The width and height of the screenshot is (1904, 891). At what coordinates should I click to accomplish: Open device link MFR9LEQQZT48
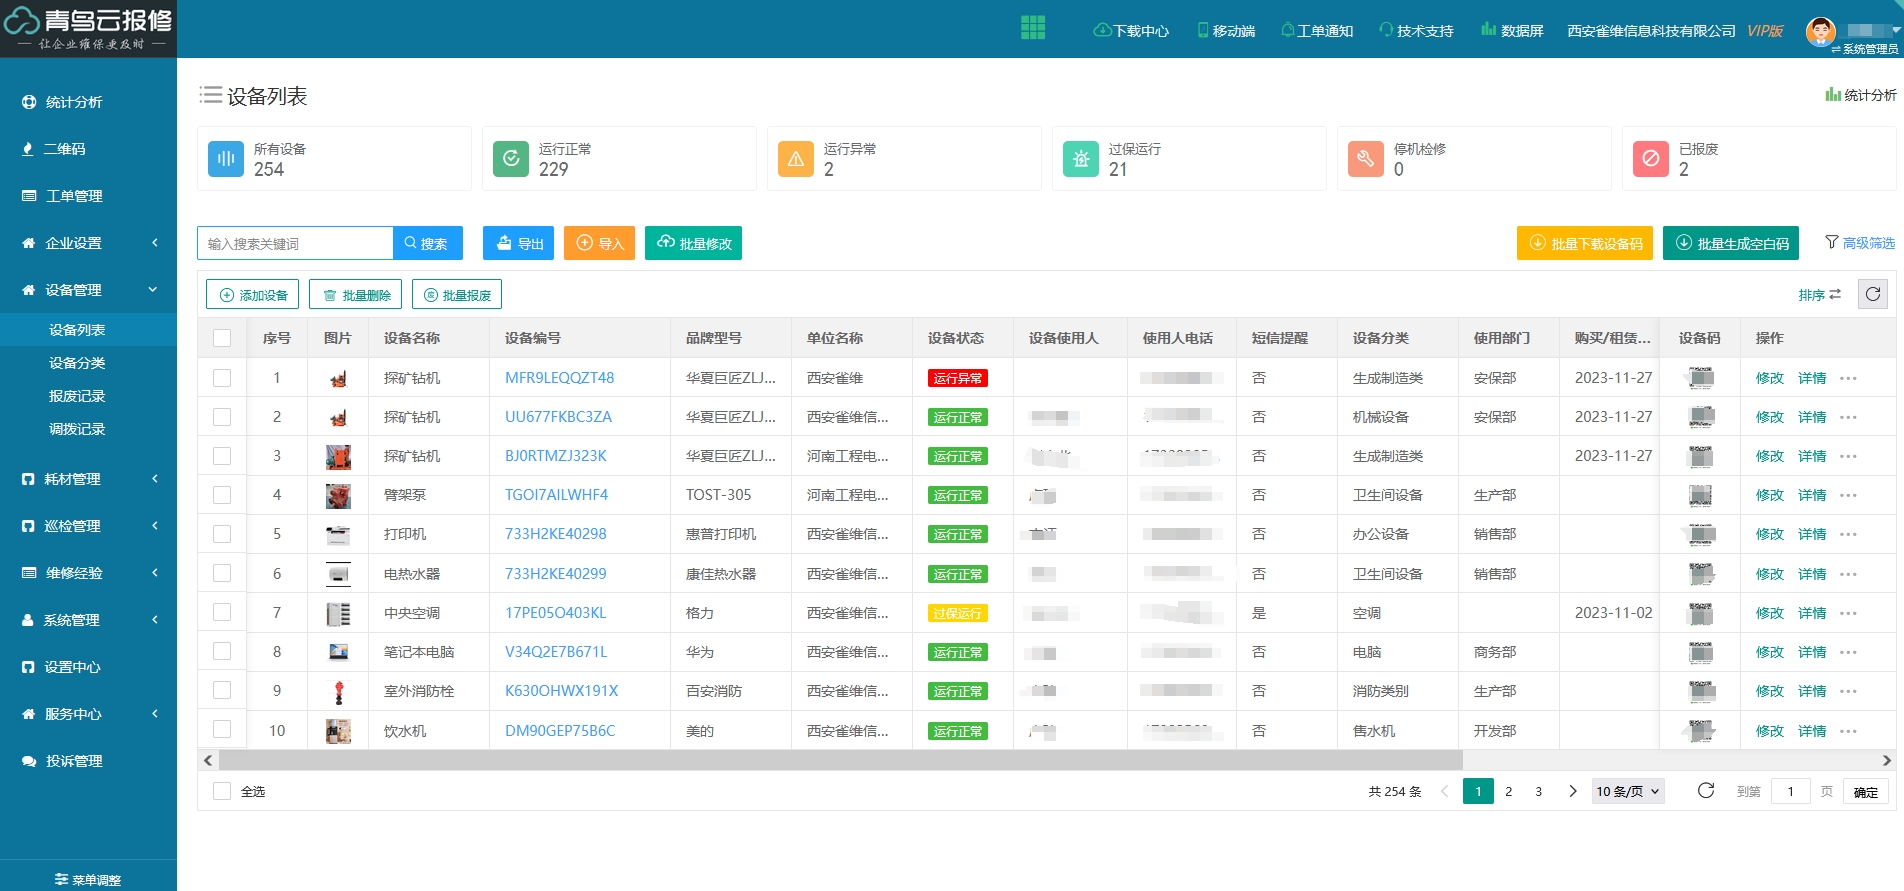(559, 378)
